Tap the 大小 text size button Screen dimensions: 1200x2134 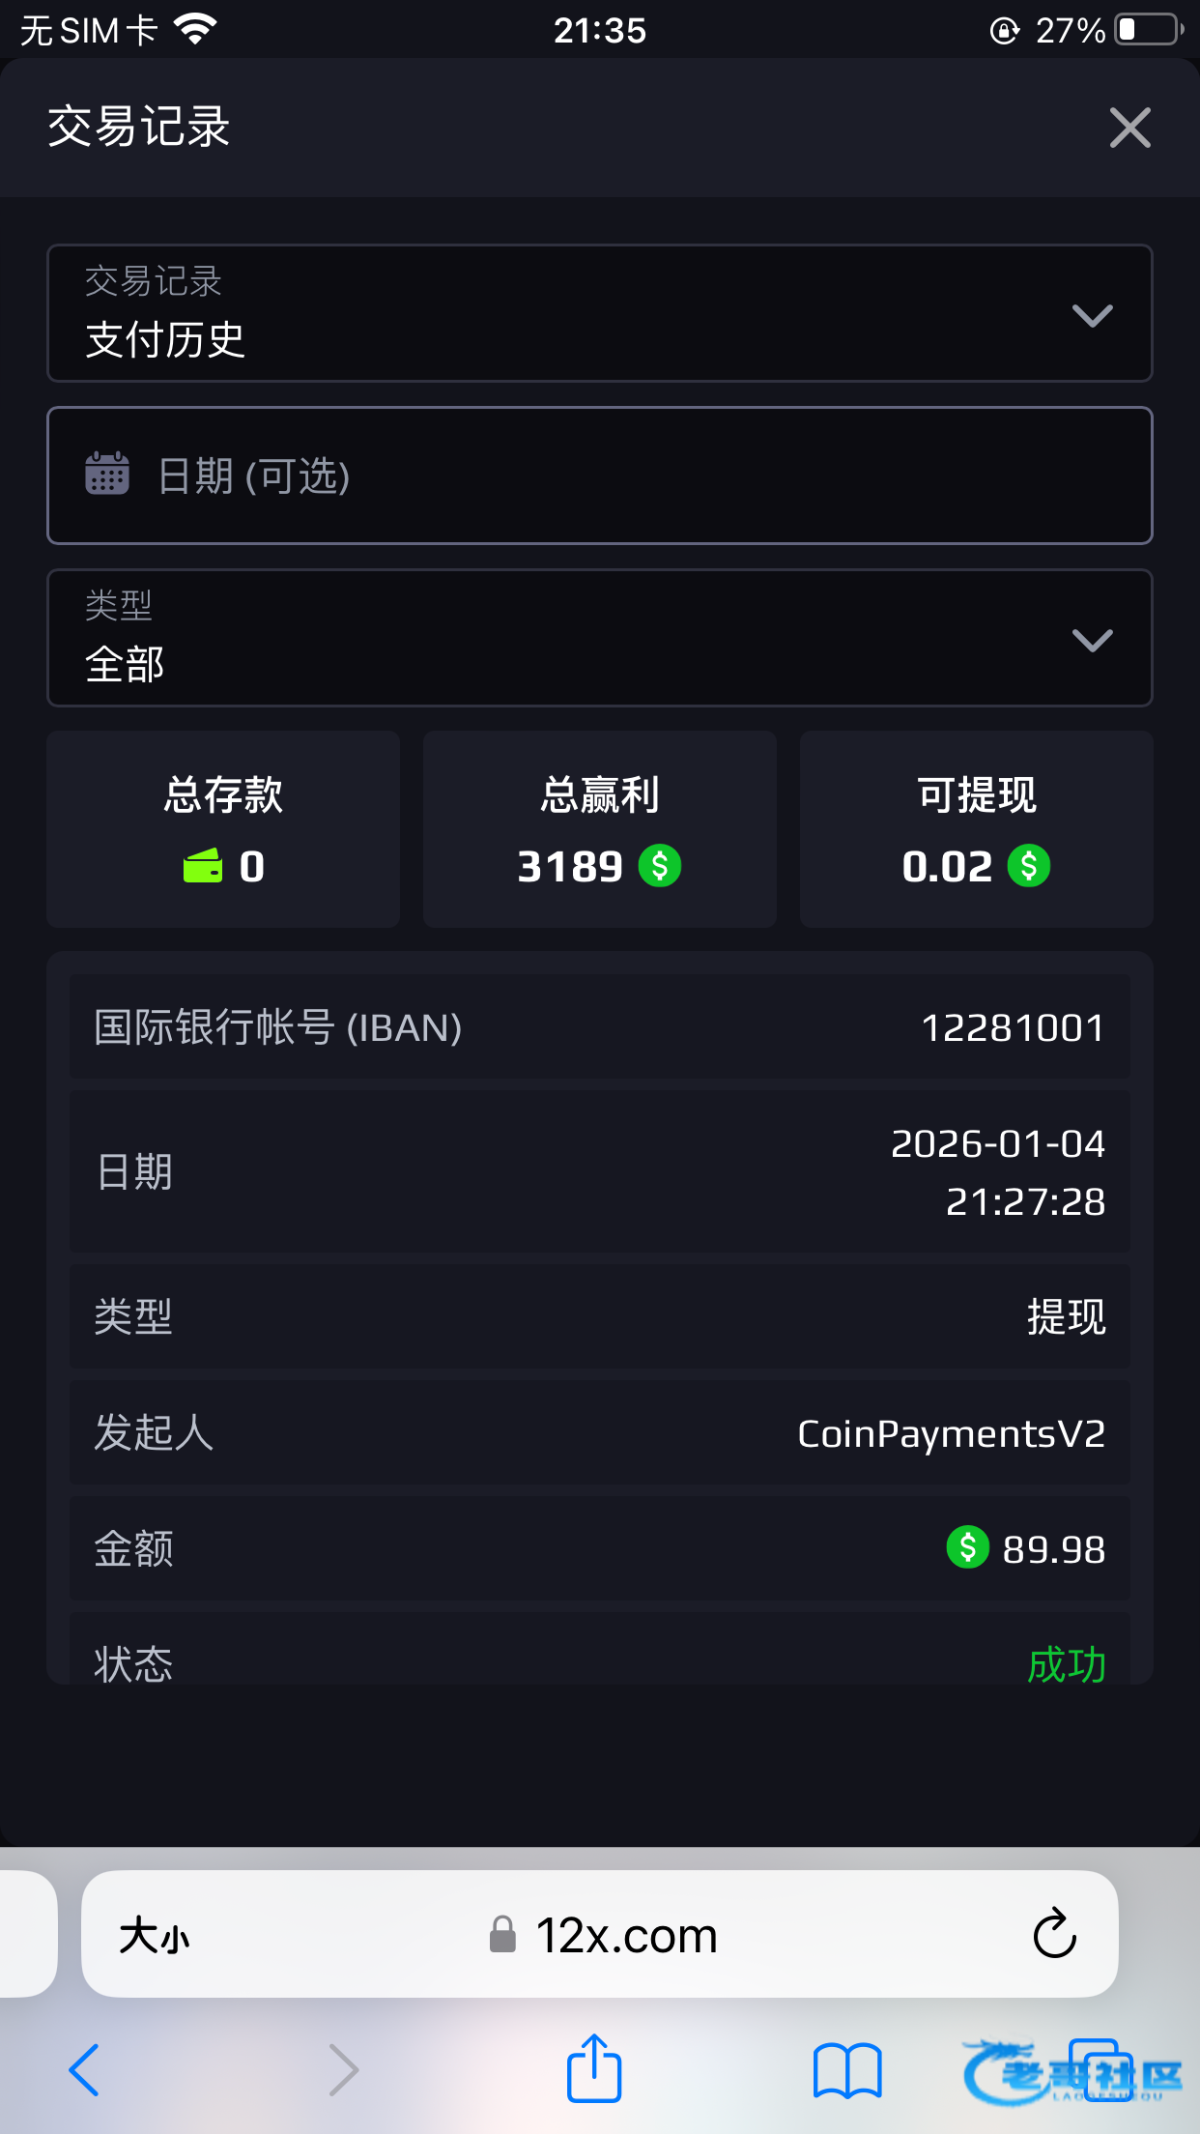(154, 1936)
